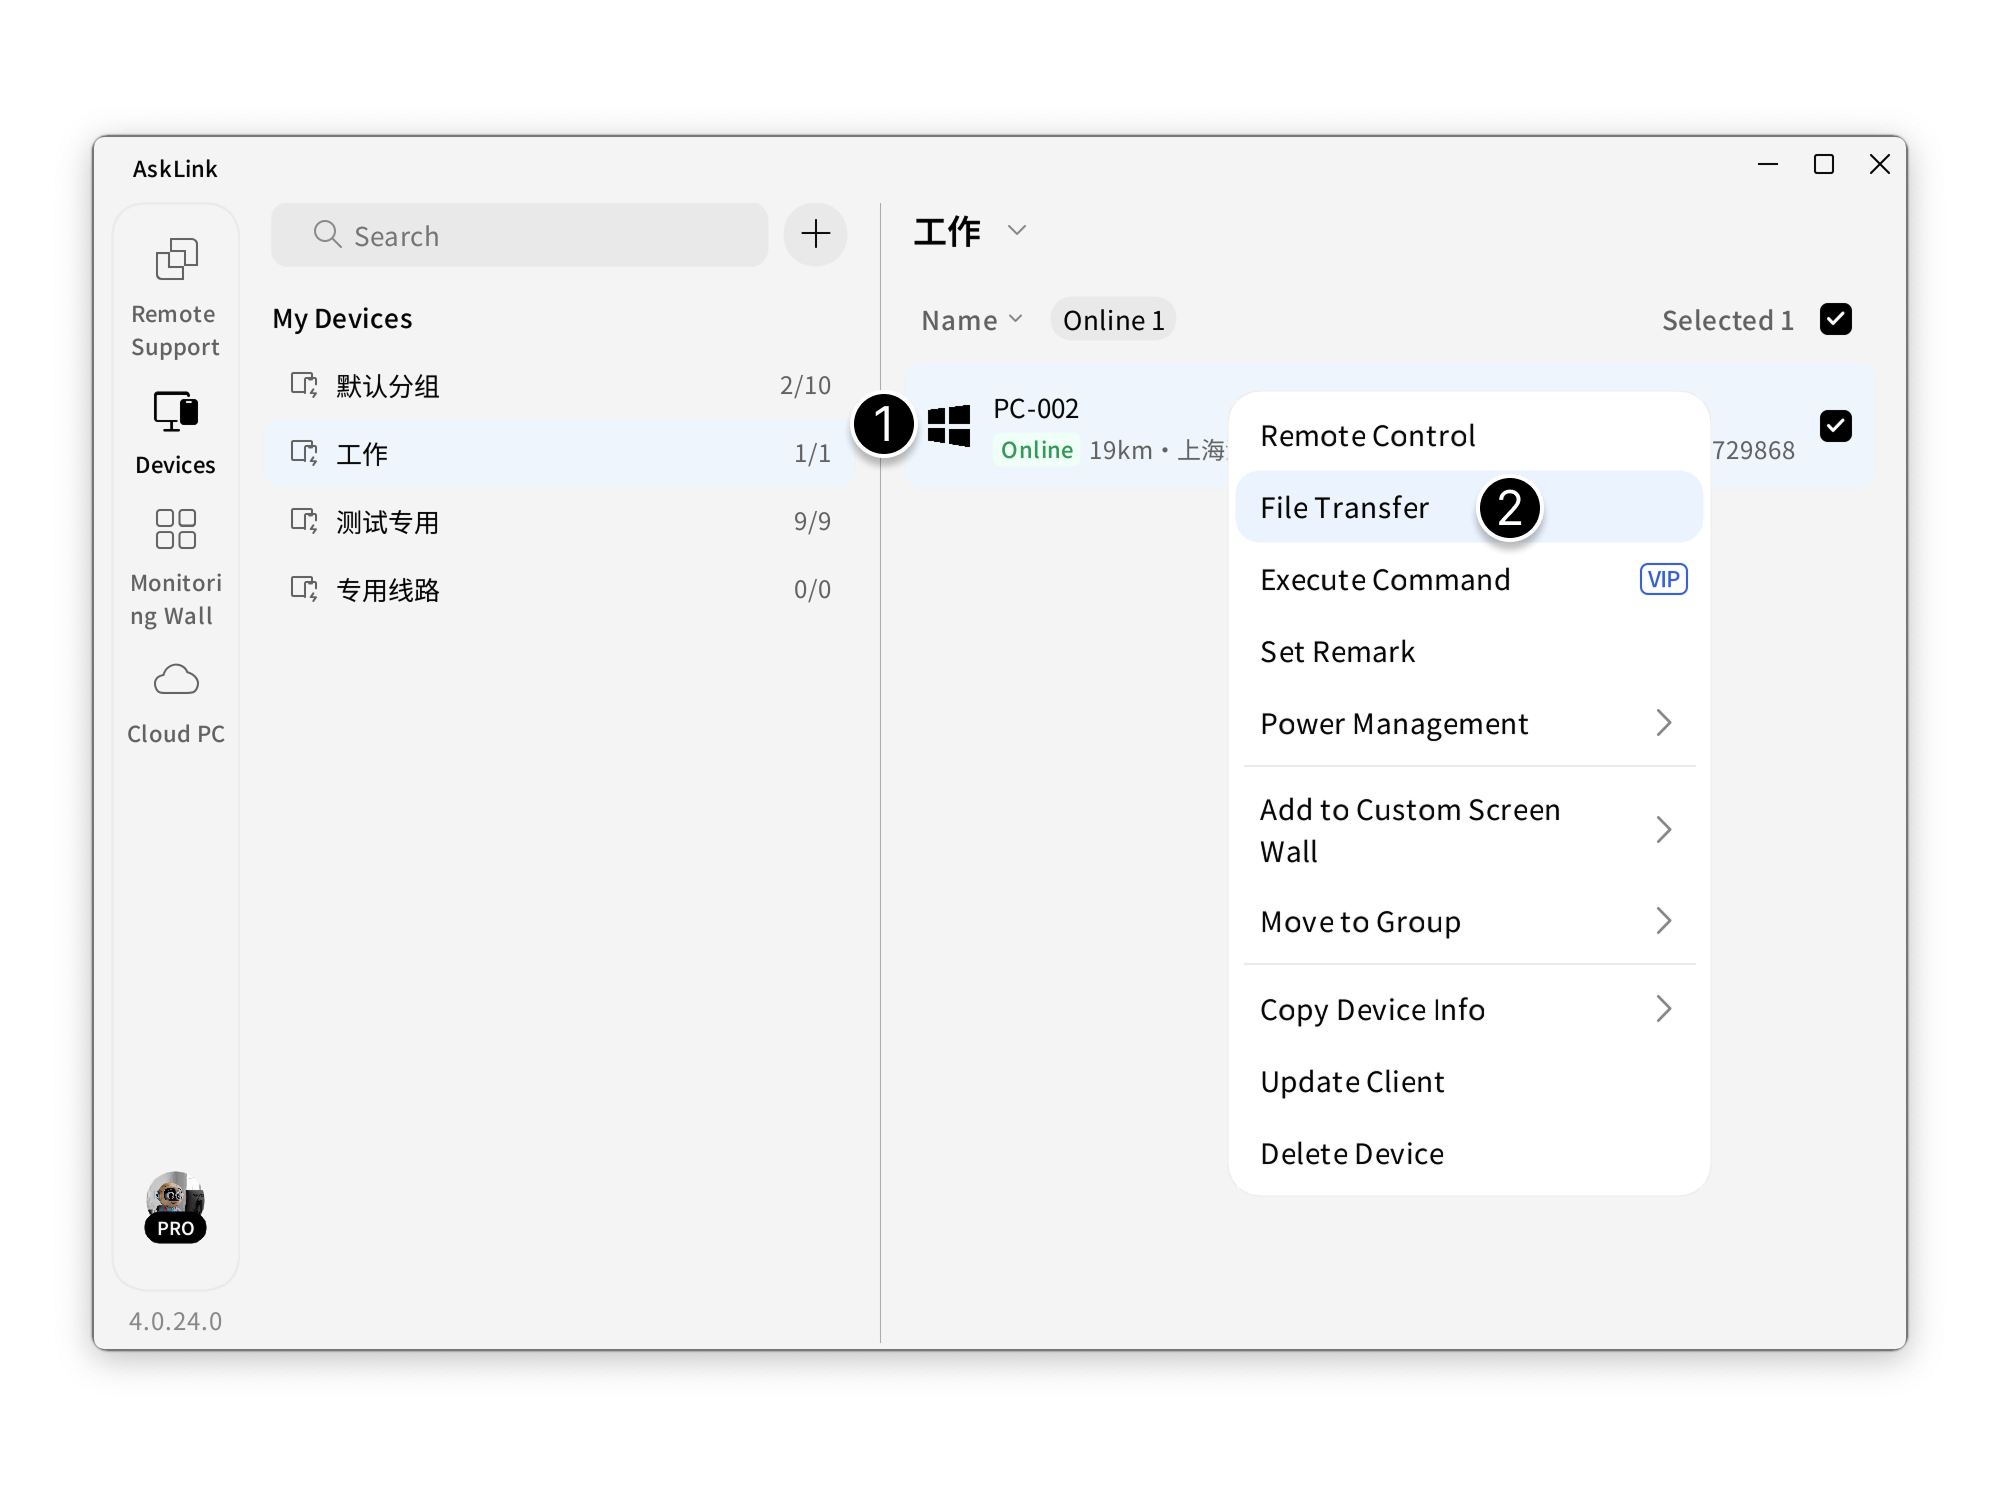Toggle the Online 1 filter chip
The height and width of the screenshot is (1500, 2000).
click(1112, 320)
